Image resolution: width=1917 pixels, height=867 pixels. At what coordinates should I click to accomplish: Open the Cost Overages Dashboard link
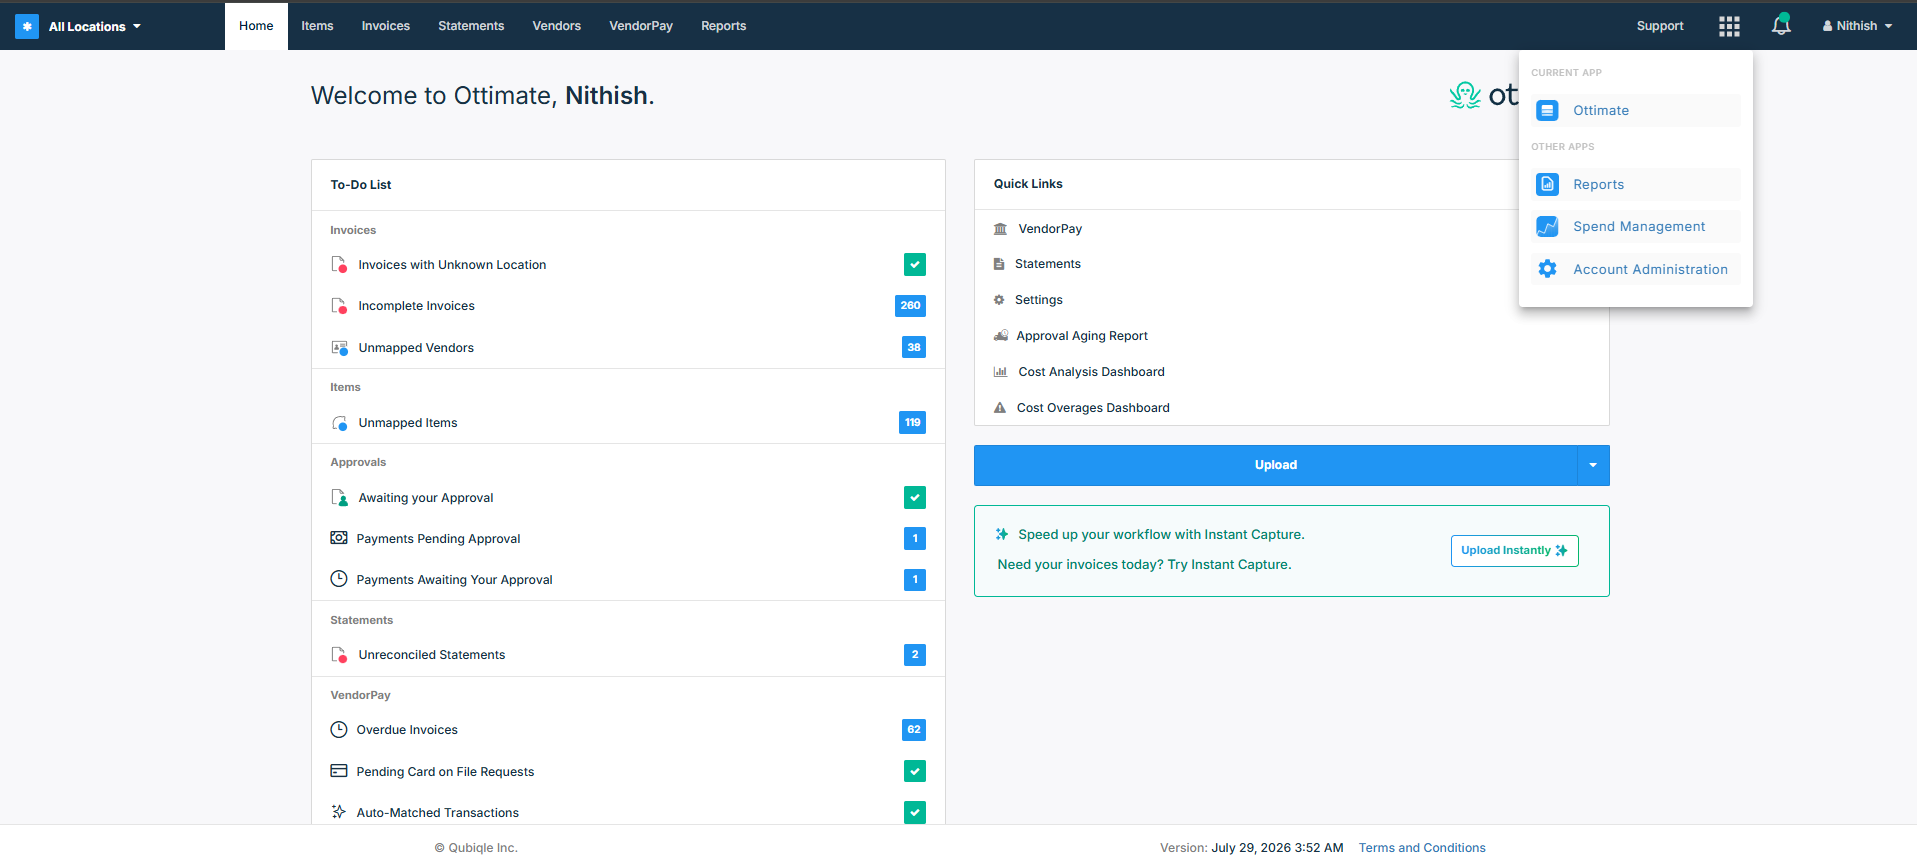tap(1093, 408)
